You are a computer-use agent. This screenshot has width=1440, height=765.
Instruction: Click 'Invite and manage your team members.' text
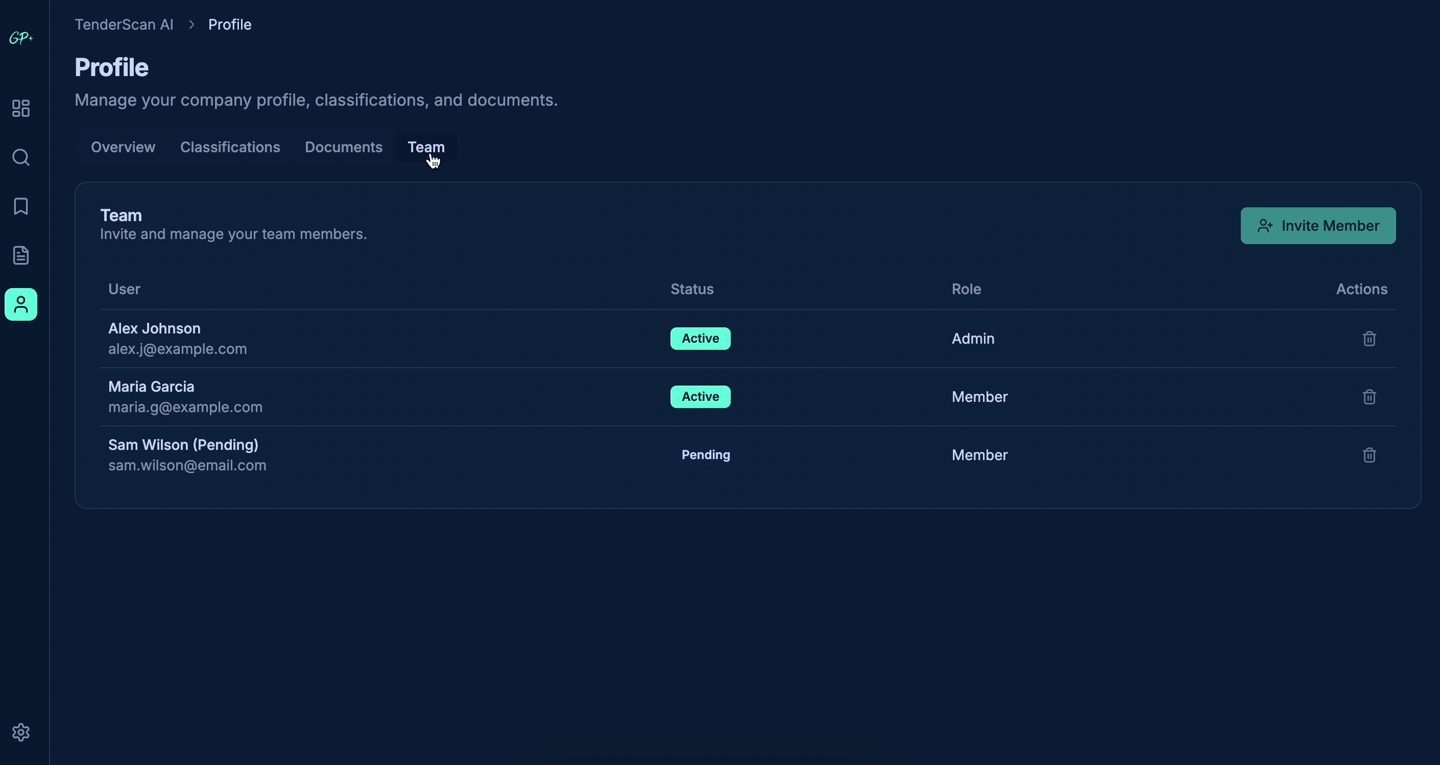click(x=233, y=234)
